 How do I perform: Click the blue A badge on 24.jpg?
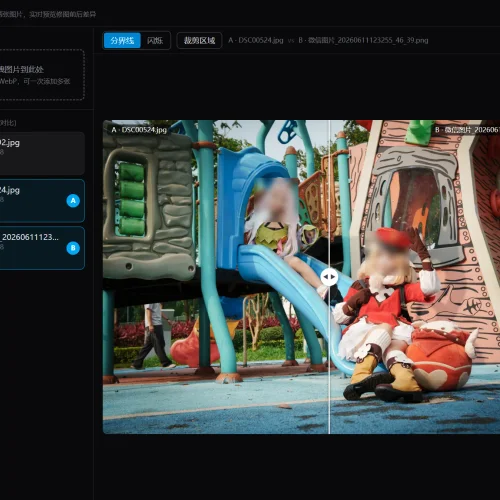pos(73,201)
